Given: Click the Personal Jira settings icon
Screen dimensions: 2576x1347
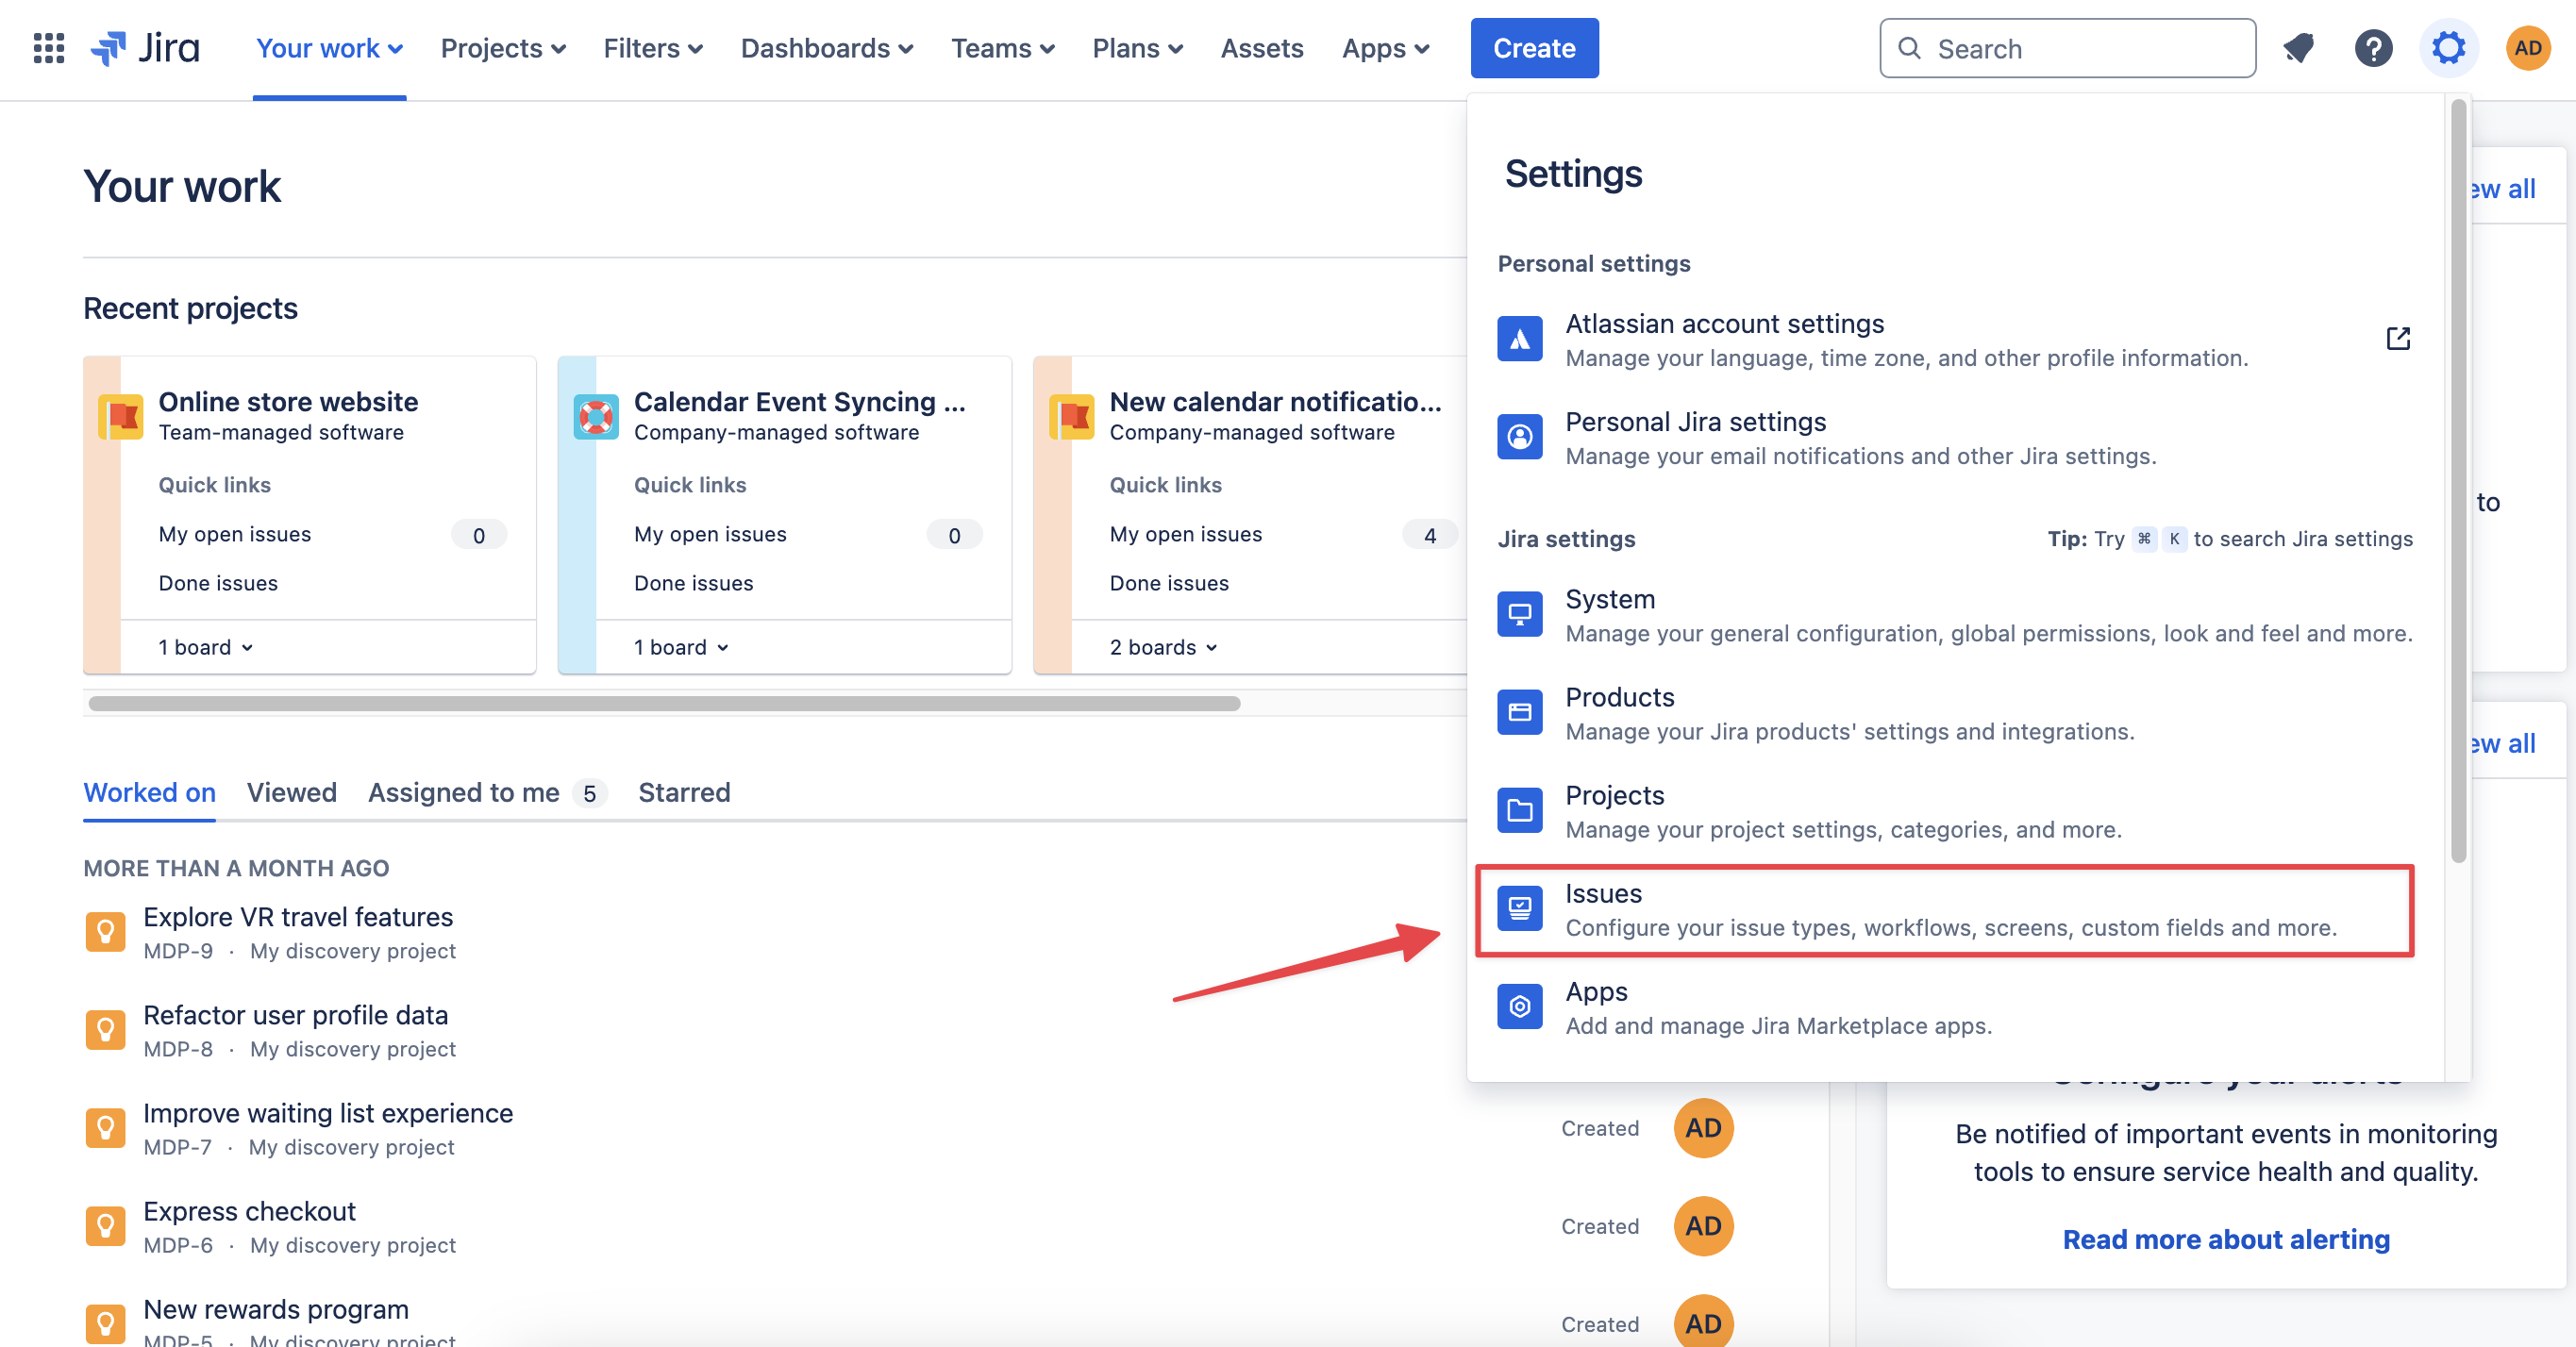Looking at the screenshot, I should click(1519, 437).
